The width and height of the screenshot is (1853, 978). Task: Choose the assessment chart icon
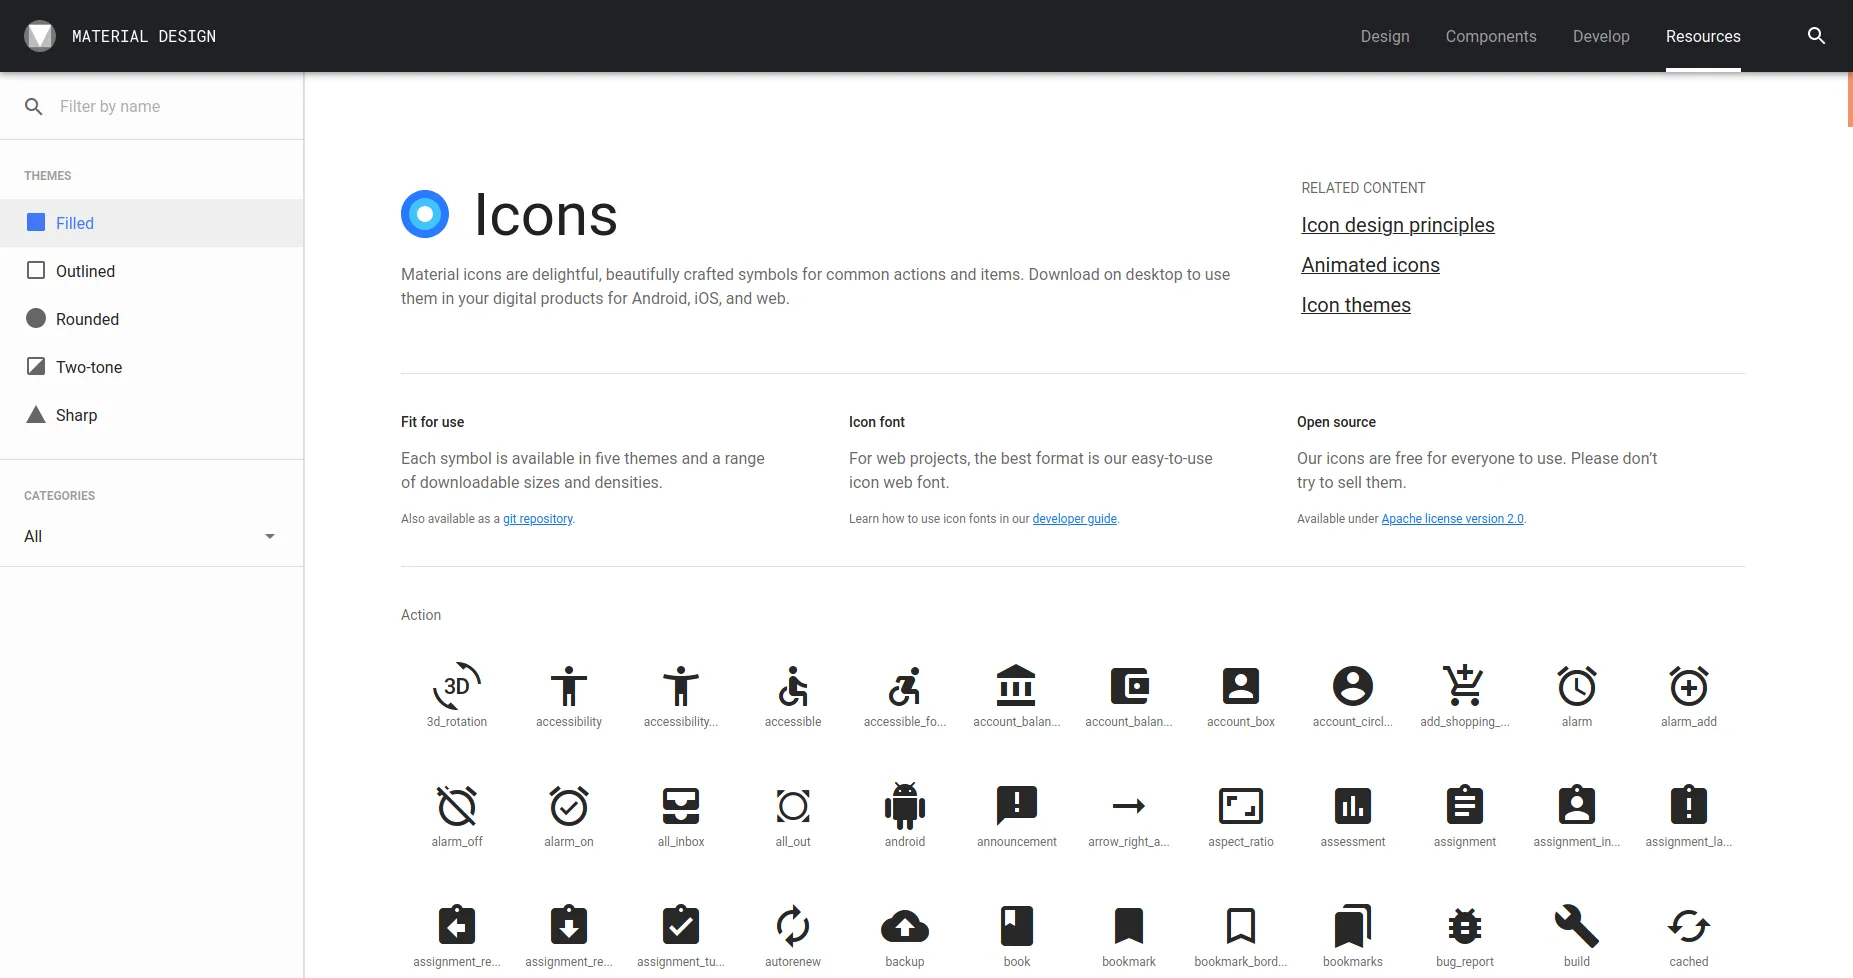tap(1353, 807)
